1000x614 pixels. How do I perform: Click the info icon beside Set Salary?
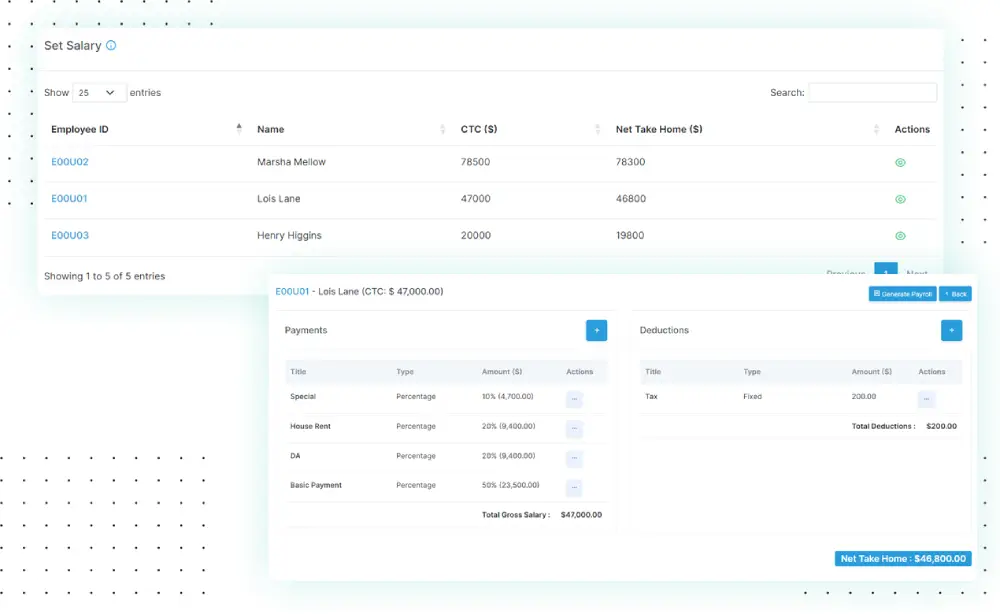[111, 46]
